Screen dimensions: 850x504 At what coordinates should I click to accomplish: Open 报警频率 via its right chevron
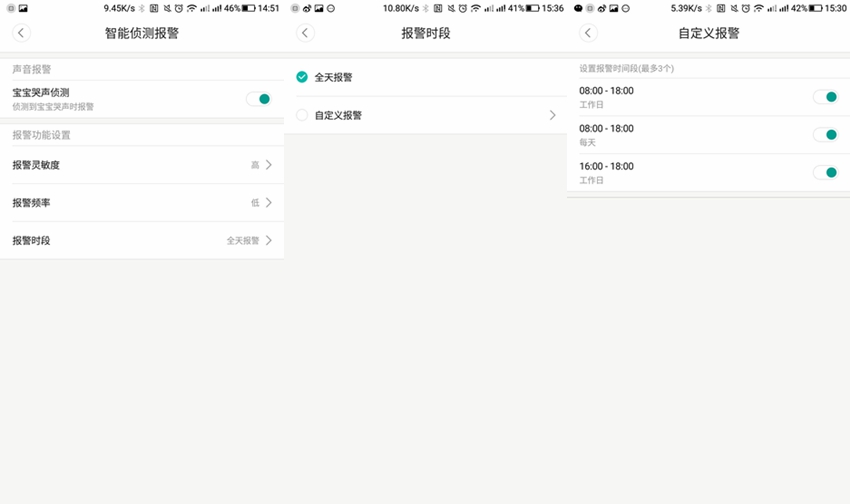268,203
